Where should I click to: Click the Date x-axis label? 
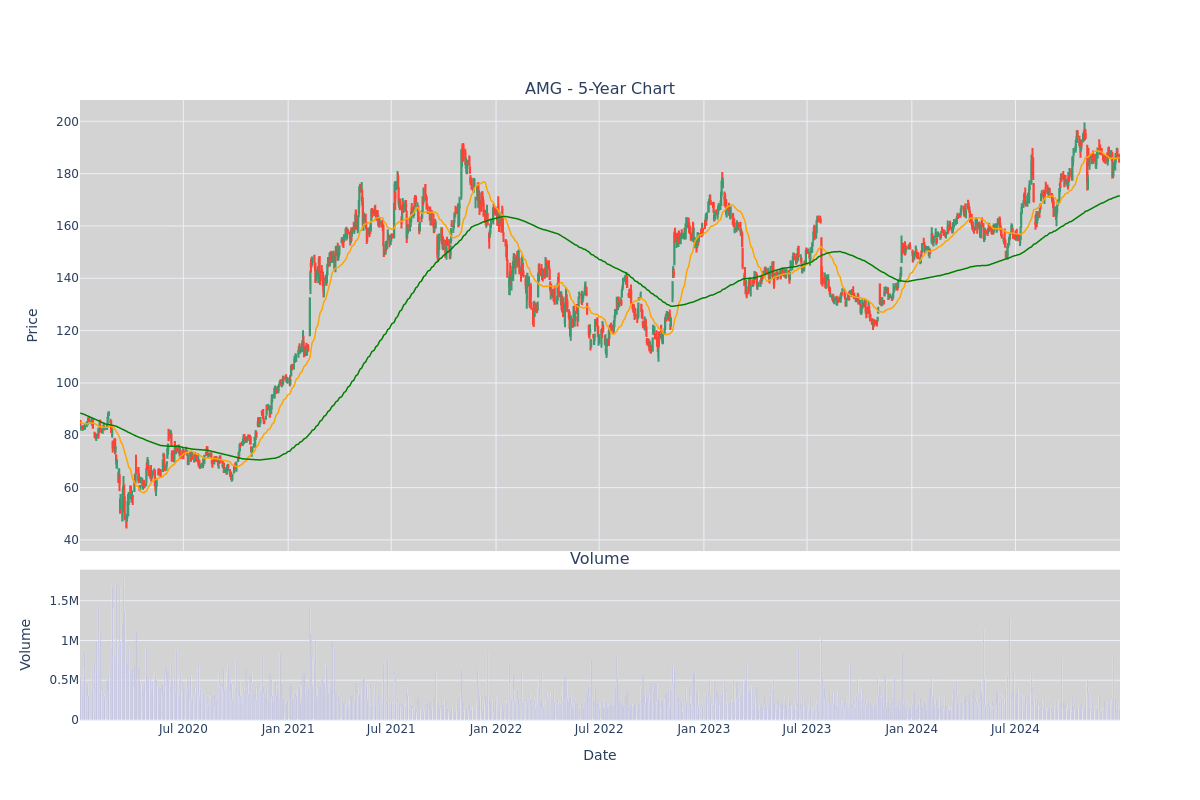[x=600, y=756]
